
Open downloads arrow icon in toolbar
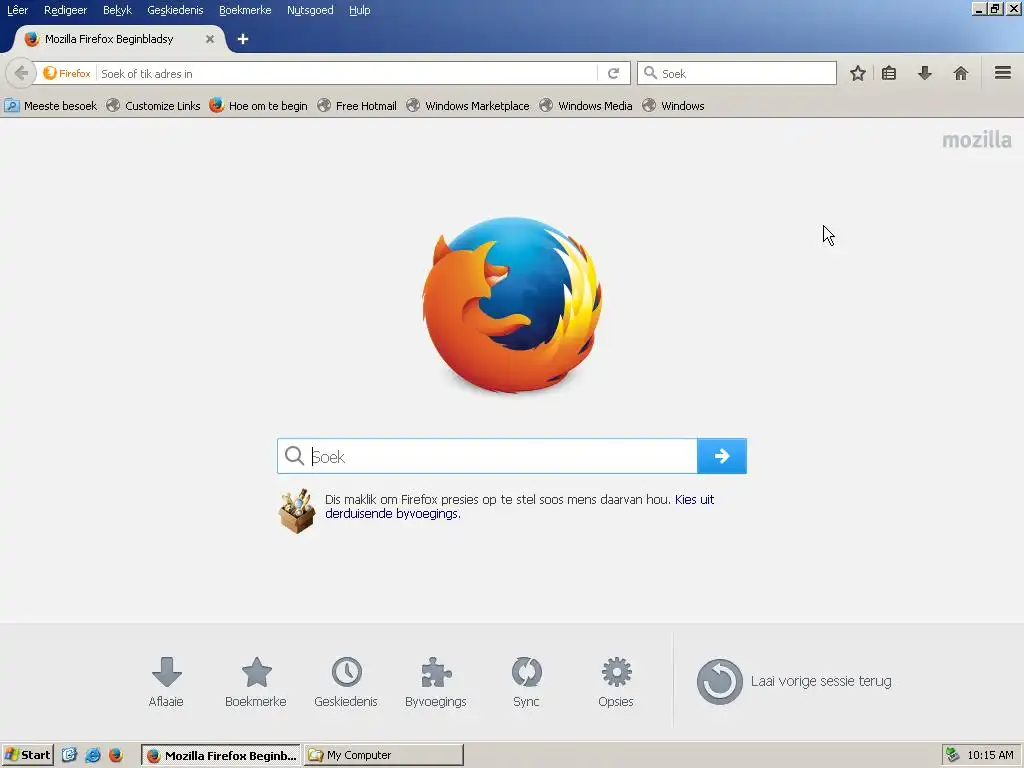(x=925, y=73)
